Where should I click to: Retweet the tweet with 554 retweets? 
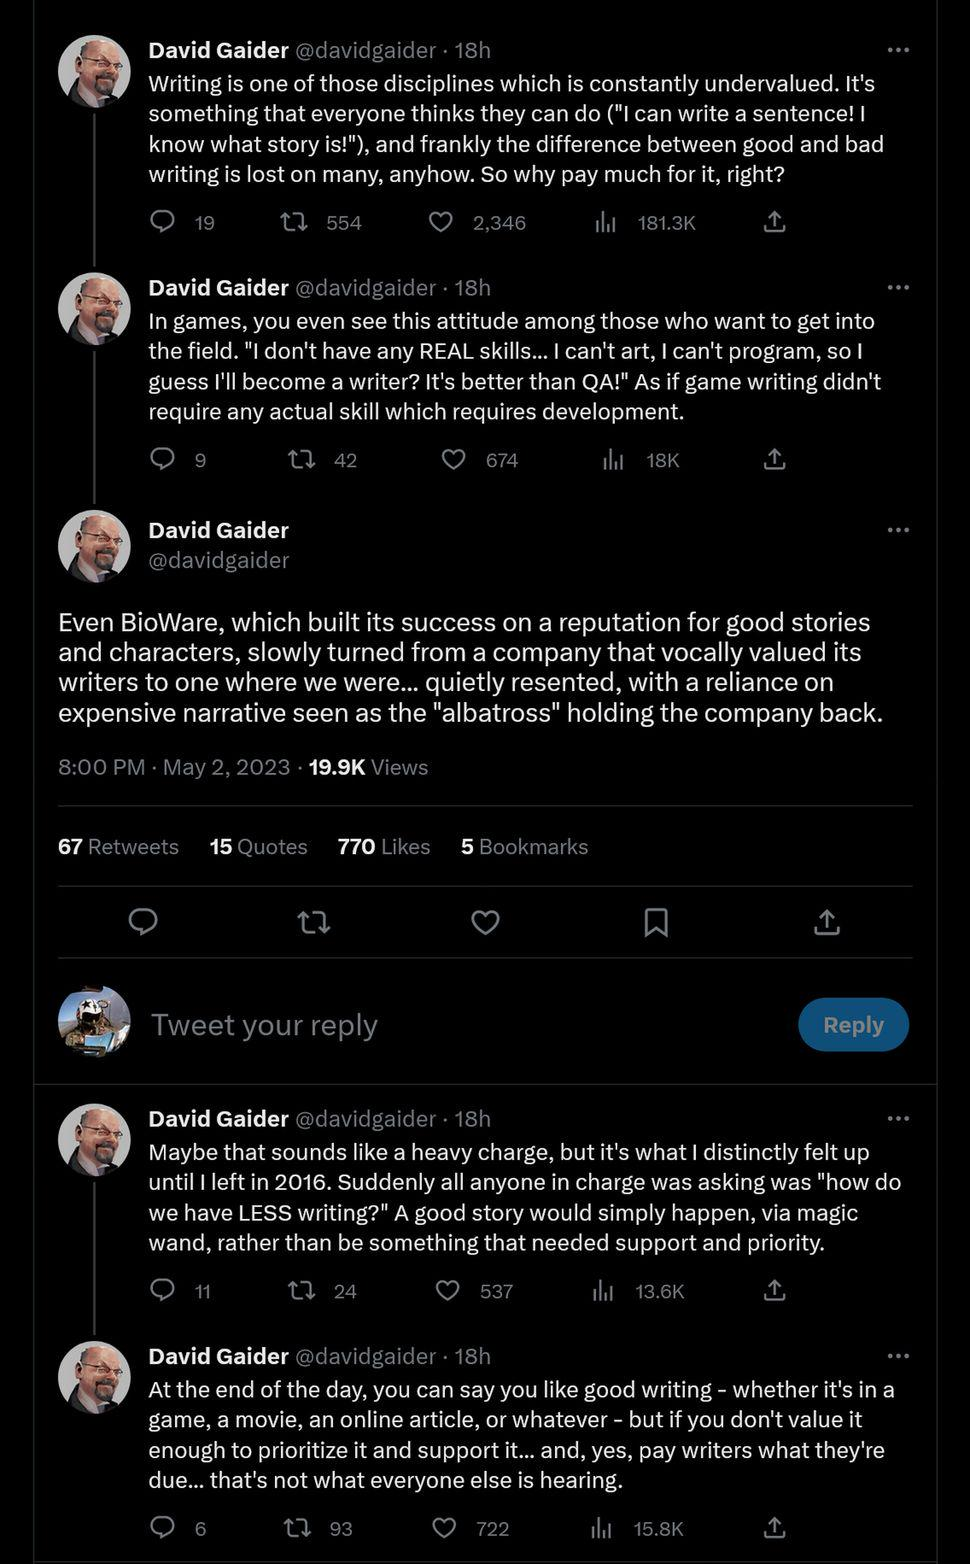click(x=293, y=222)
